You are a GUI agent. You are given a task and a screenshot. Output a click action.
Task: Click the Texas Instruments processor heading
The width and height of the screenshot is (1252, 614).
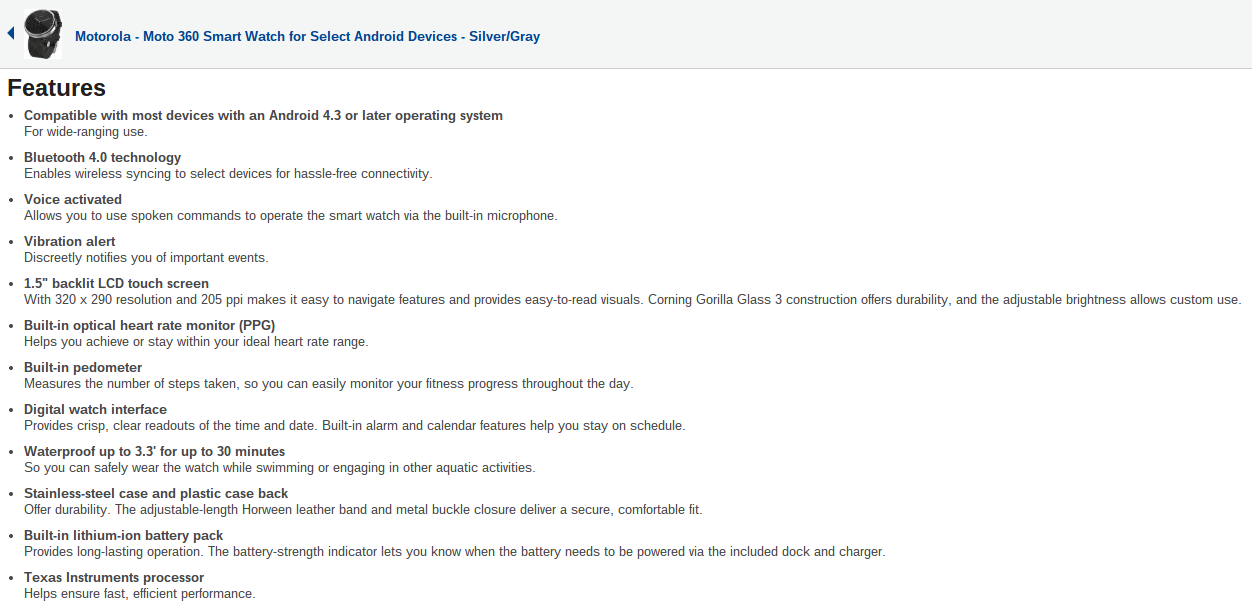click(114, 577)
